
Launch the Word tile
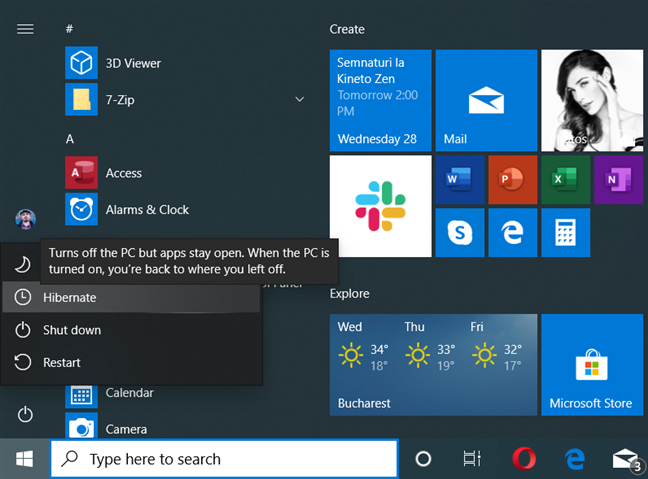point(460,180)
